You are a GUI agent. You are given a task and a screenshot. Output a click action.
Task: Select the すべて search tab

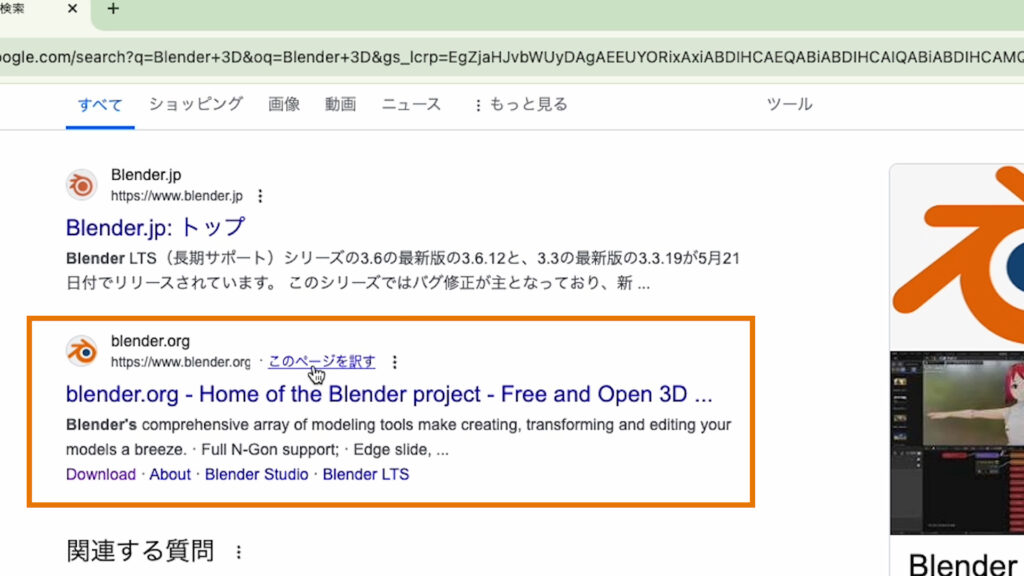100,104
